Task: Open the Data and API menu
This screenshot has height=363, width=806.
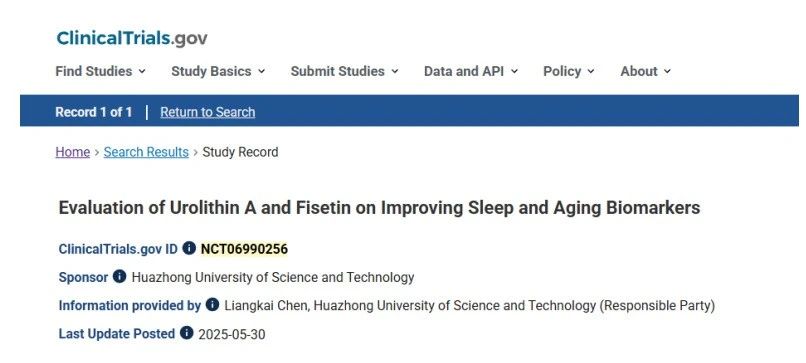Action: click(470, 71)
